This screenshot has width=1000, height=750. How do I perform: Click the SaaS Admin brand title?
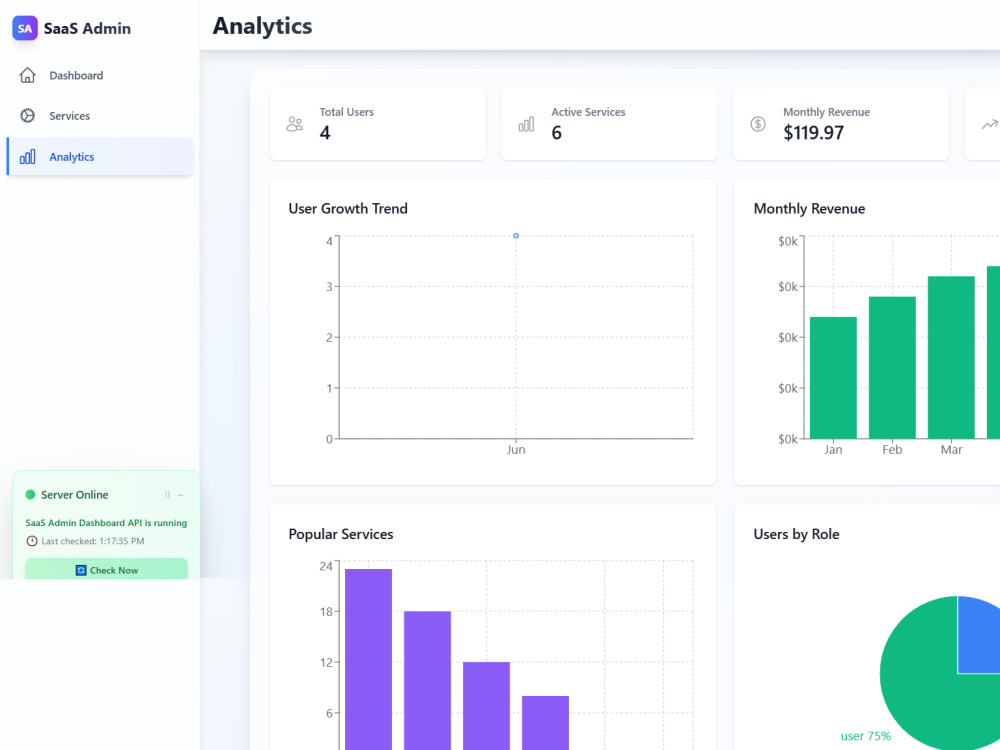(x=87, y=29)
